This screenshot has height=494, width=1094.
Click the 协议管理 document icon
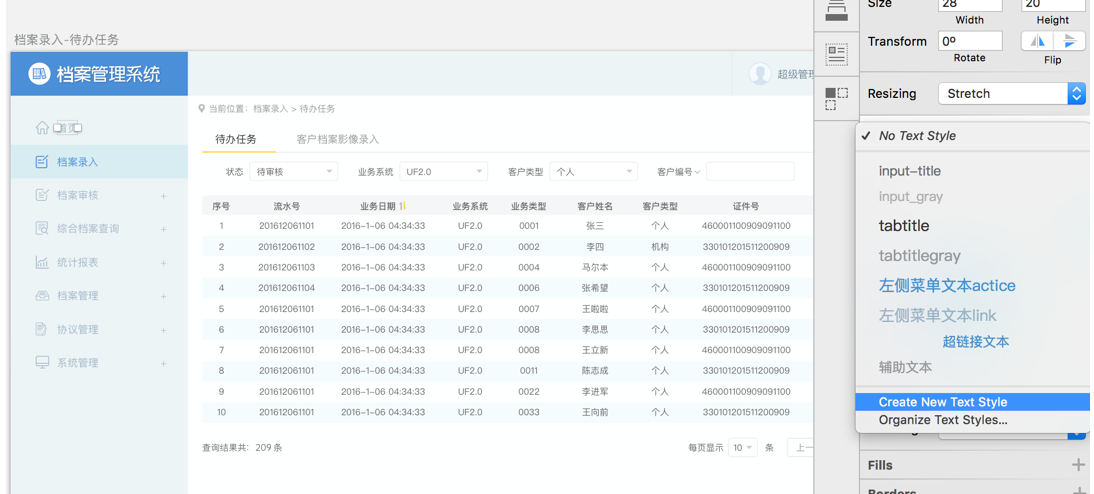point(41,329)
